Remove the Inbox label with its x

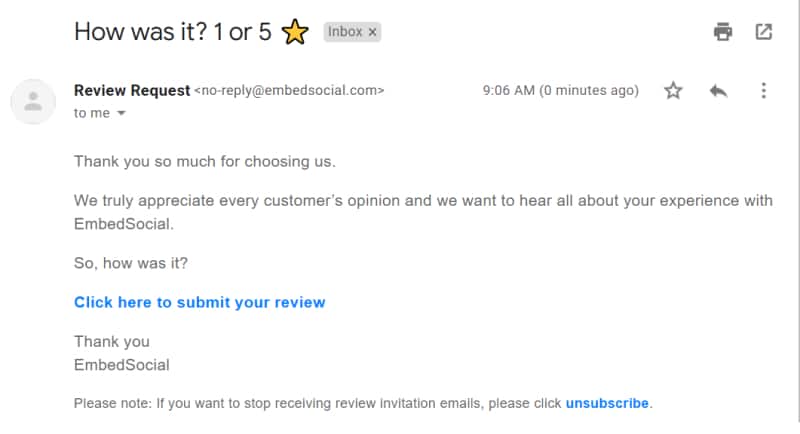click(372, 32)
